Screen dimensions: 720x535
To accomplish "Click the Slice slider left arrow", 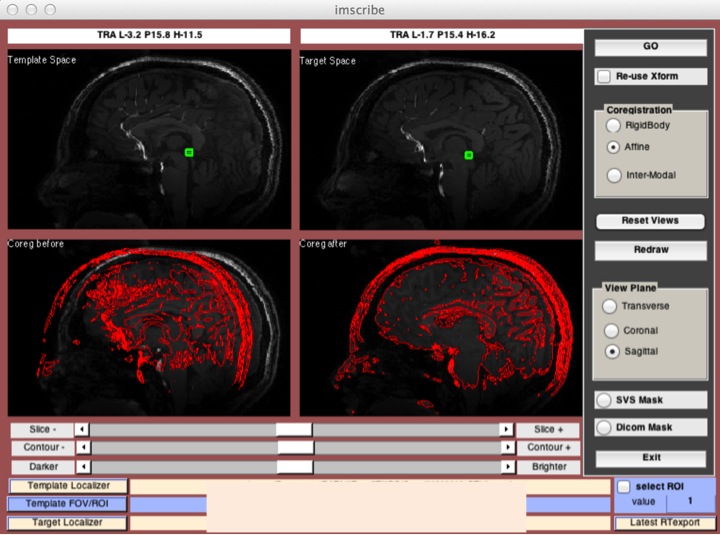I will (84, 429).
